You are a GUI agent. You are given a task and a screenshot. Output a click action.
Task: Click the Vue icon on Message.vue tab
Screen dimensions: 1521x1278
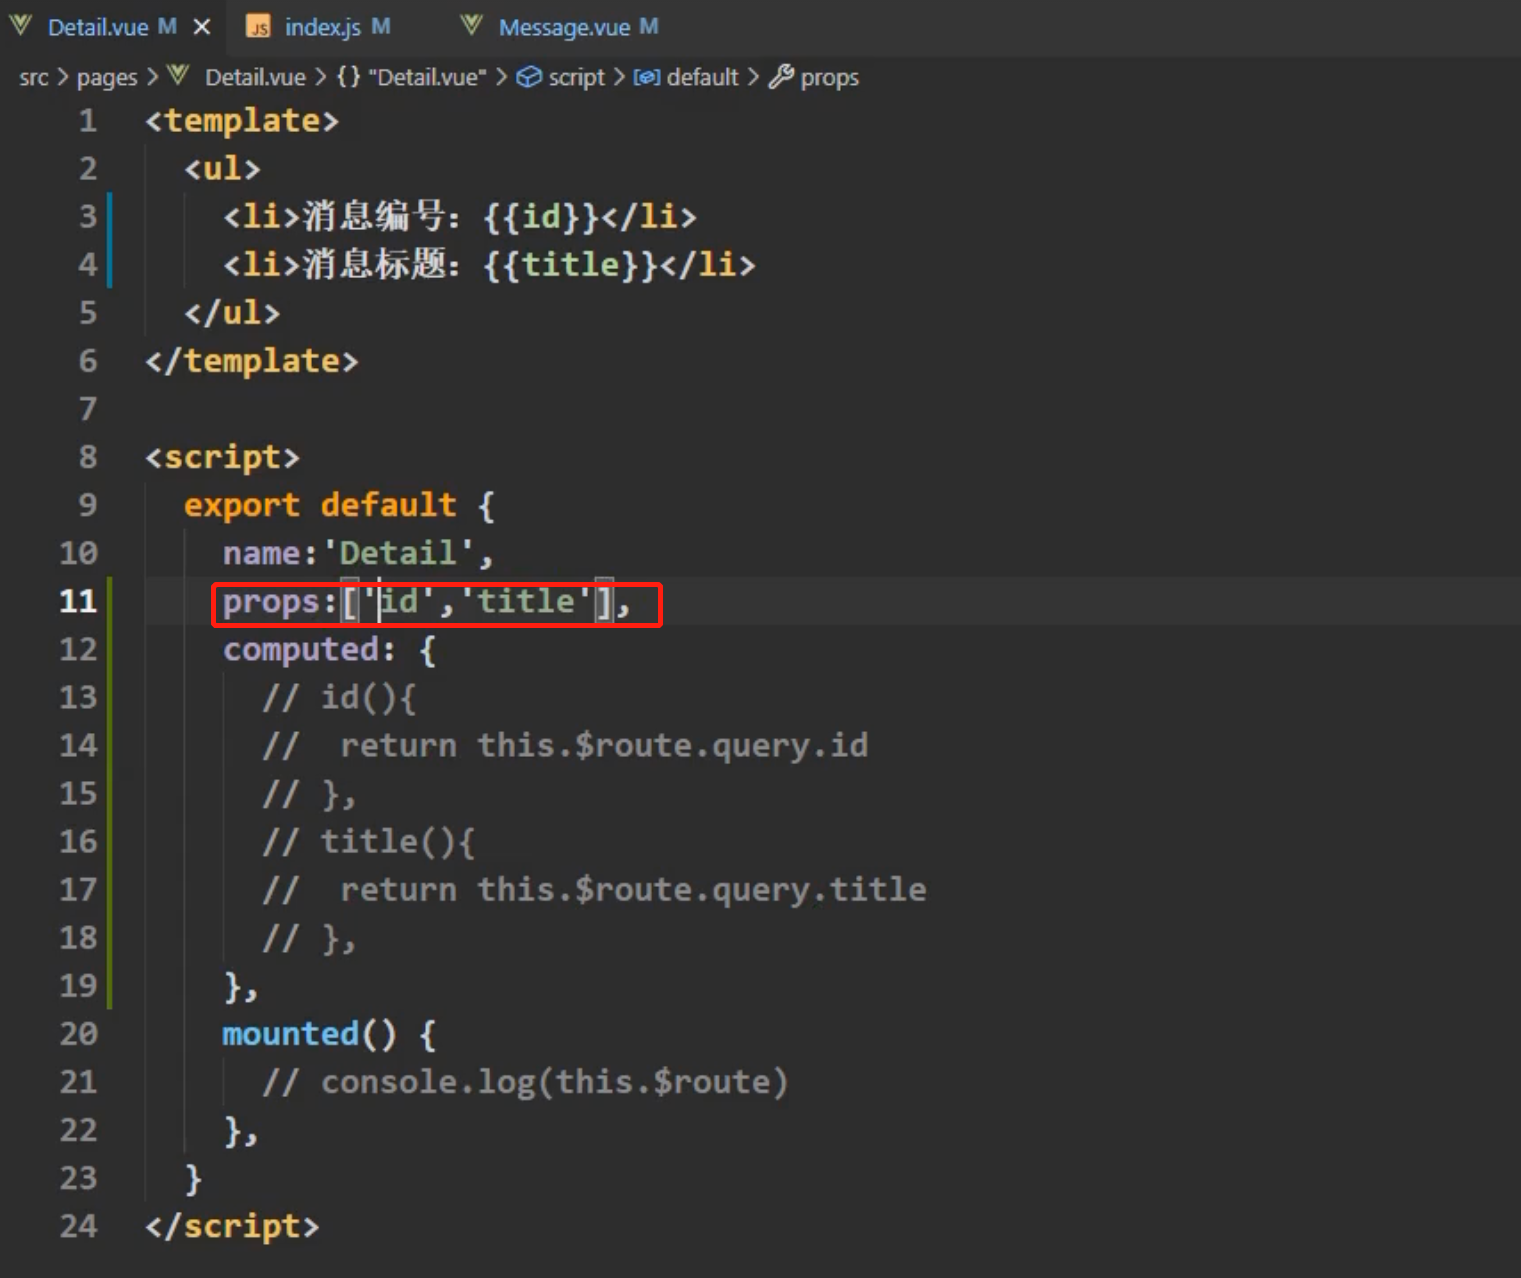[x=472, y=26]
